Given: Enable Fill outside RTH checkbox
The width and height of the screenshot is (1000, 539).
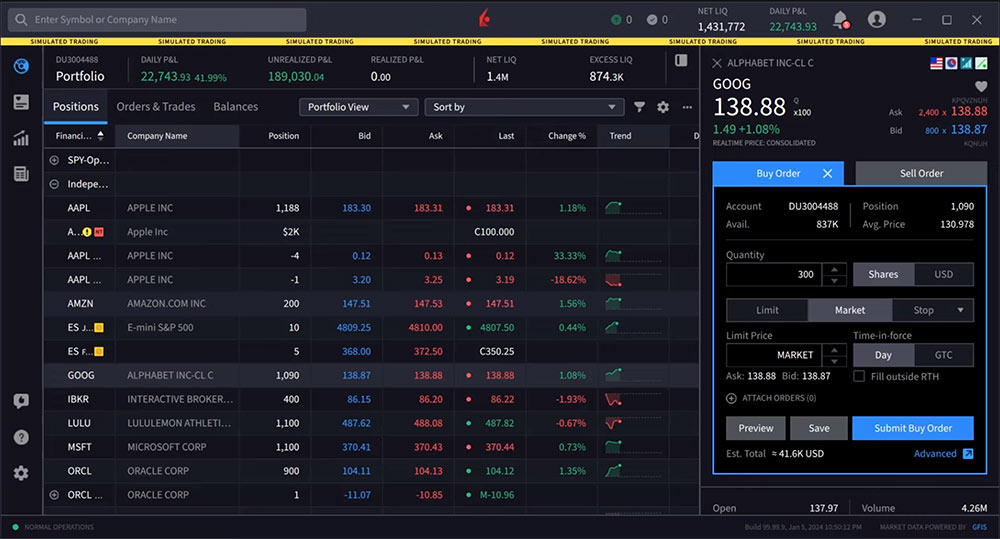Looking at the screenshot, I should (859, 376).
